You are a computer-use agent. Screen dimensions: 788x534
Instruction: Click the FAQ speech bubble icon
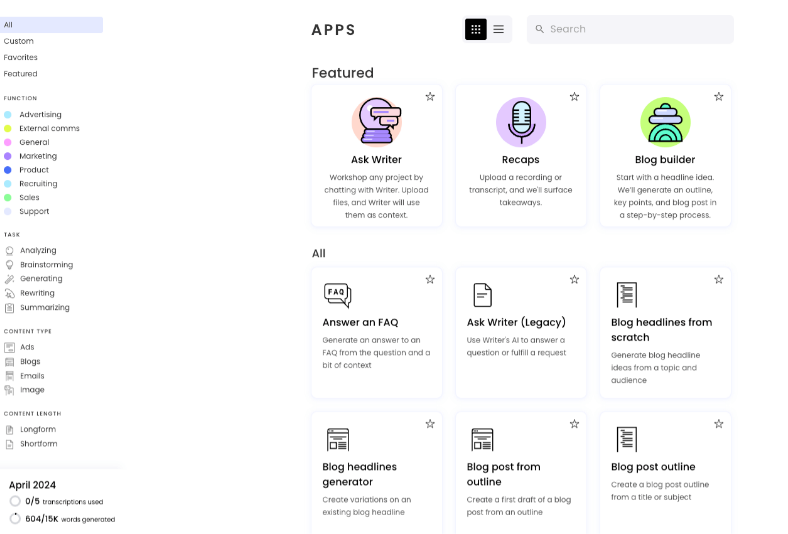coord(337,295)
